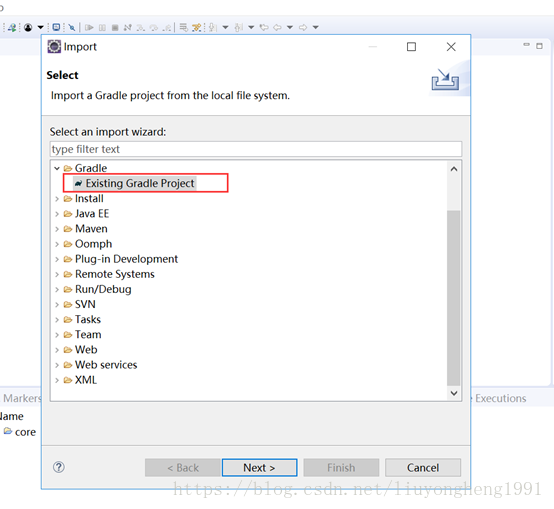Click the wizard list scroll-up arrow

[454, 169]
